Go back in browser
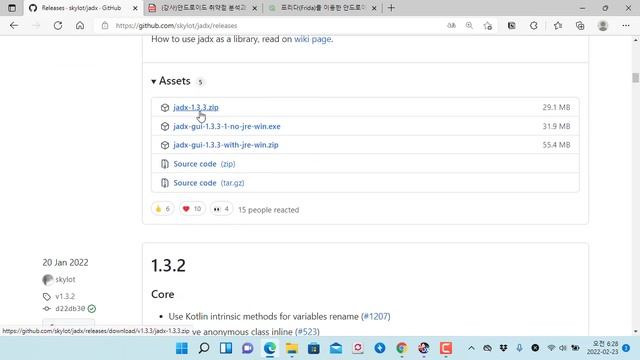640x360 pixels. [x=14, y=25]
